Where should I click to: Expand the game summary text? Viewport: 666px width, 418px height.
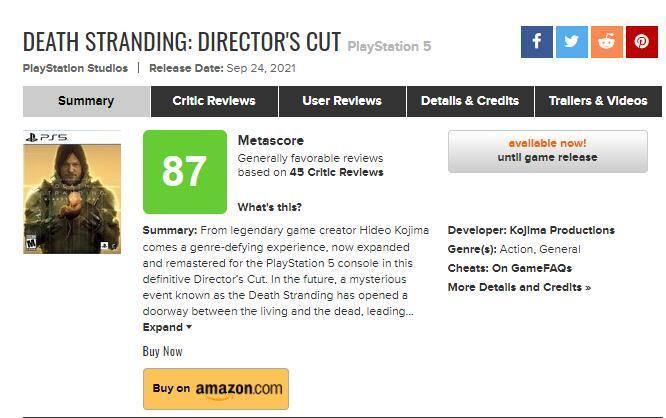tap(167, 327)
